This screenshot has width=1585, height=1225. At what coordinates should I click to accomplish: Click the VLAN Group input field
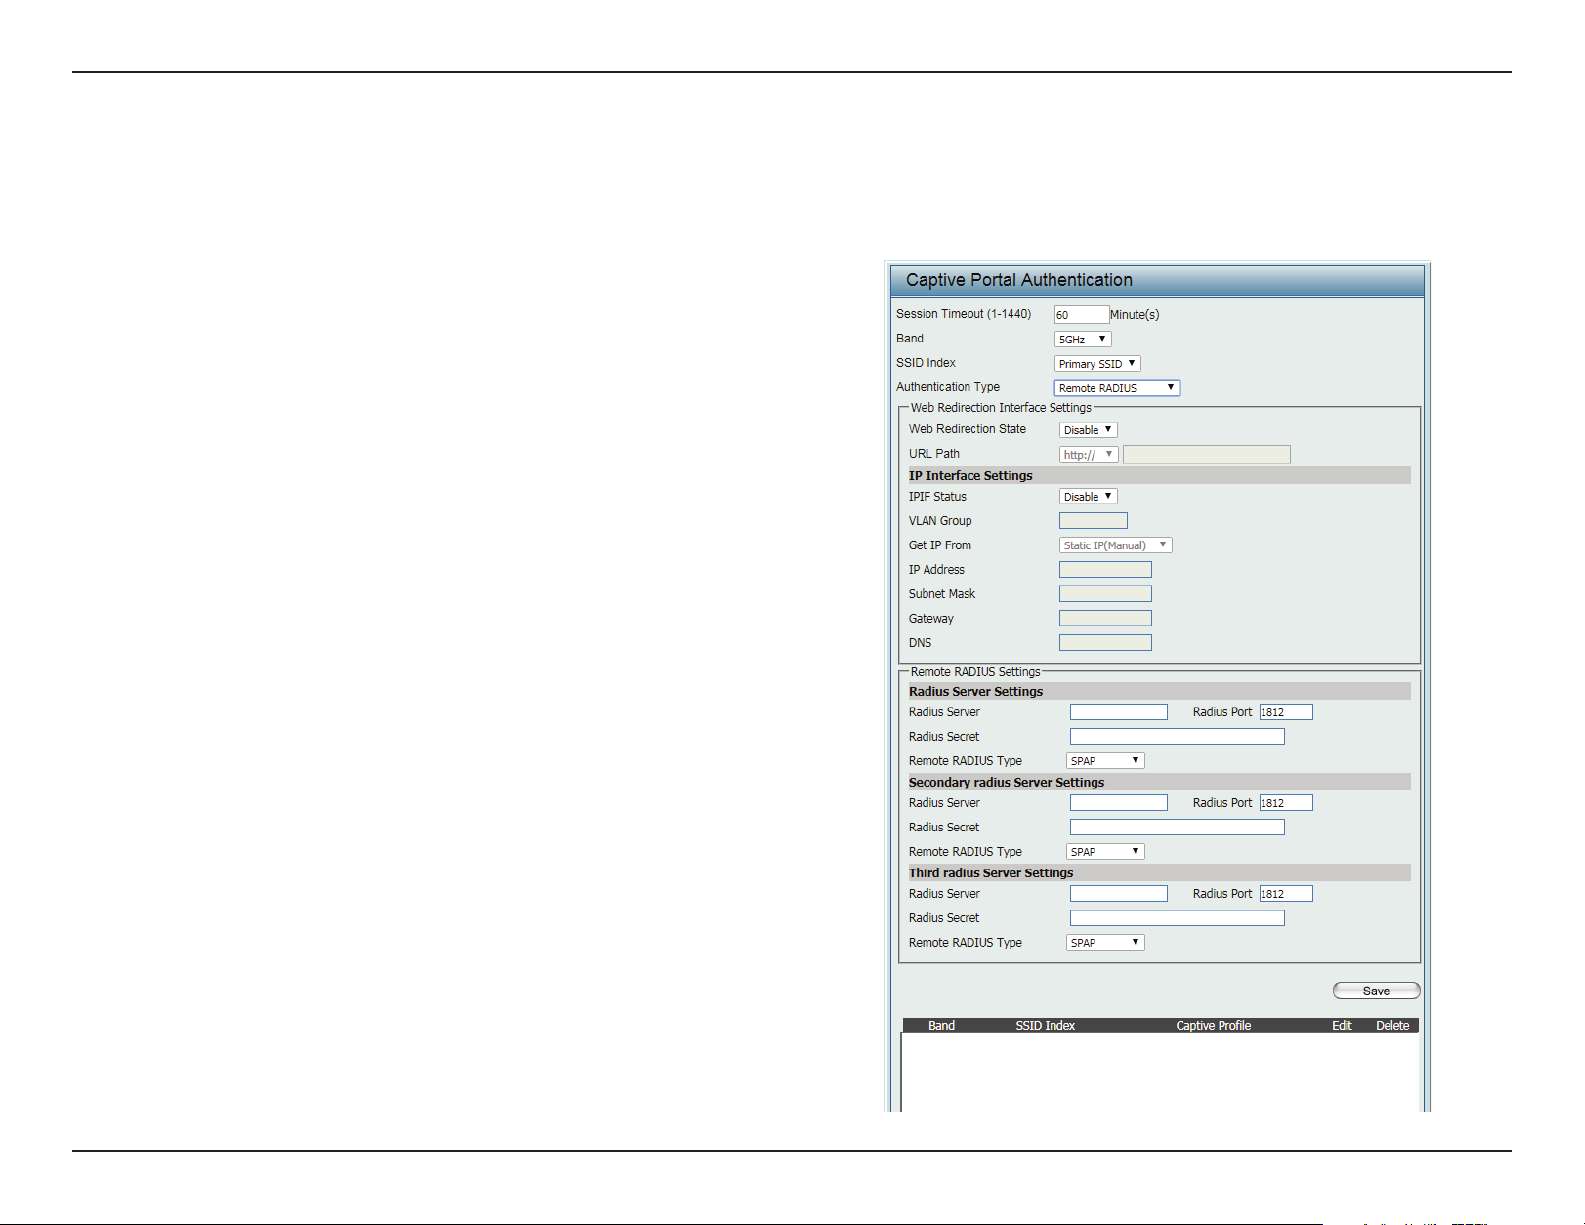pyautogui.click(x=1093, y=521)
